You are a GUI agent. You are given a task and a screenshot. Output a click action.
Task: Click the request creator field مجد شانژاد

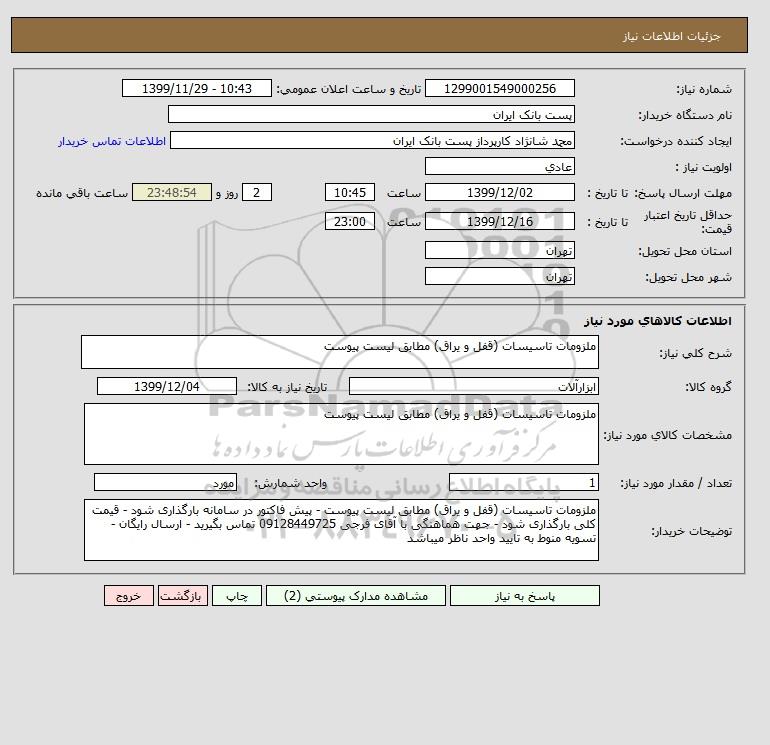[372, 141]
